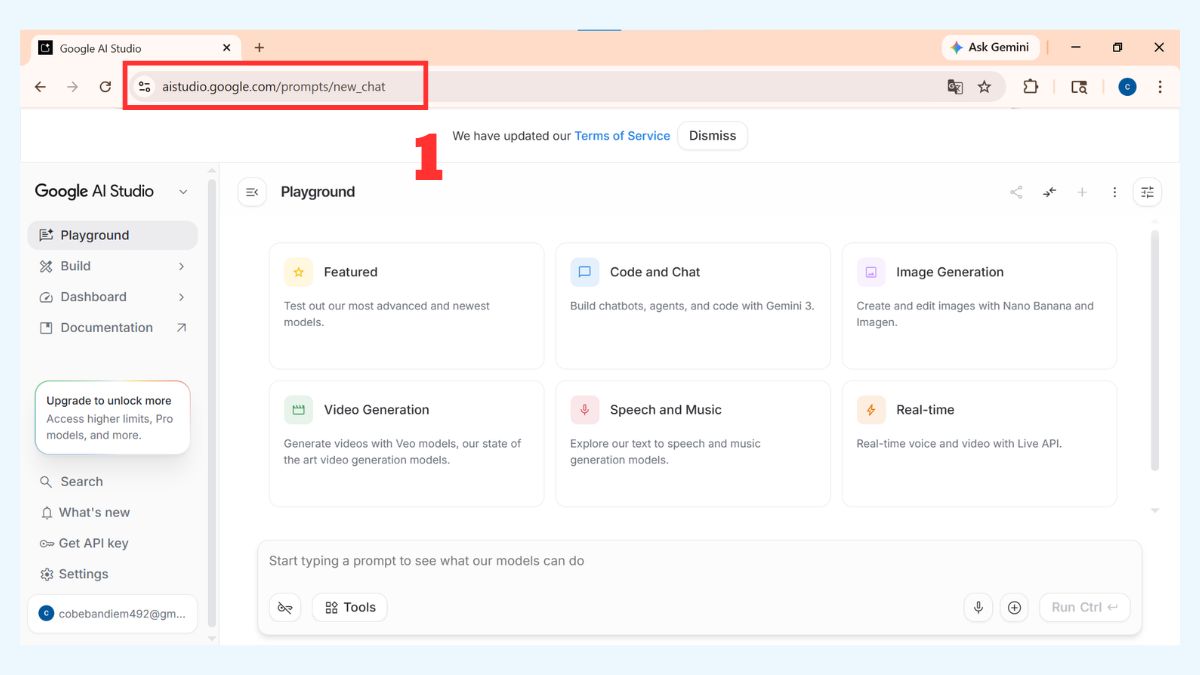Click the circled plus insert icon

pyautogui.click(x=1014, y=607)
